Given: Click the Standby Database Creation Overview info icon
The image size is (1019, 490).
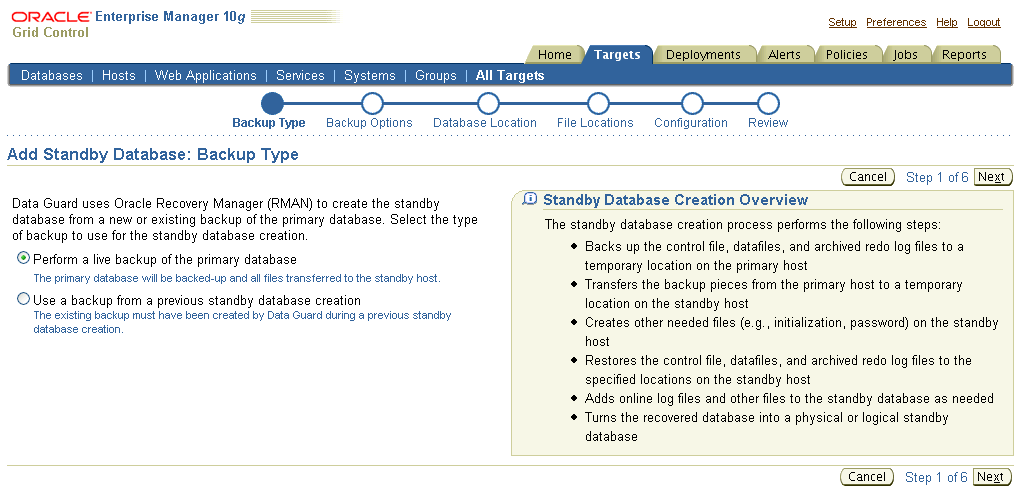Looking at the screenshot, I should (530, 200).
